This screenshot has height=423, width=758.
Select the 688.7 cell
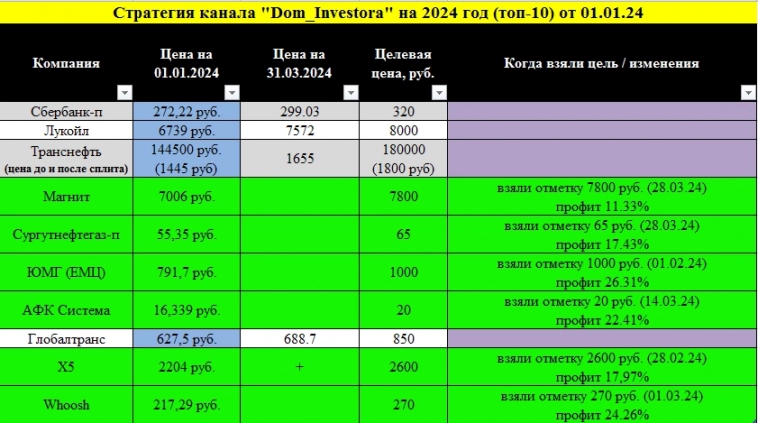[300, 338]
